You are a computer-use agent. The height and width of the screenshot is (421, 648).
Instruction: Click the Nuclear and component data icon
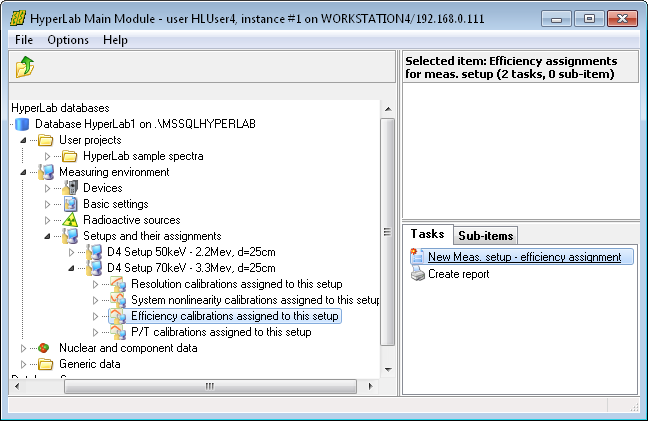[44, 348]
